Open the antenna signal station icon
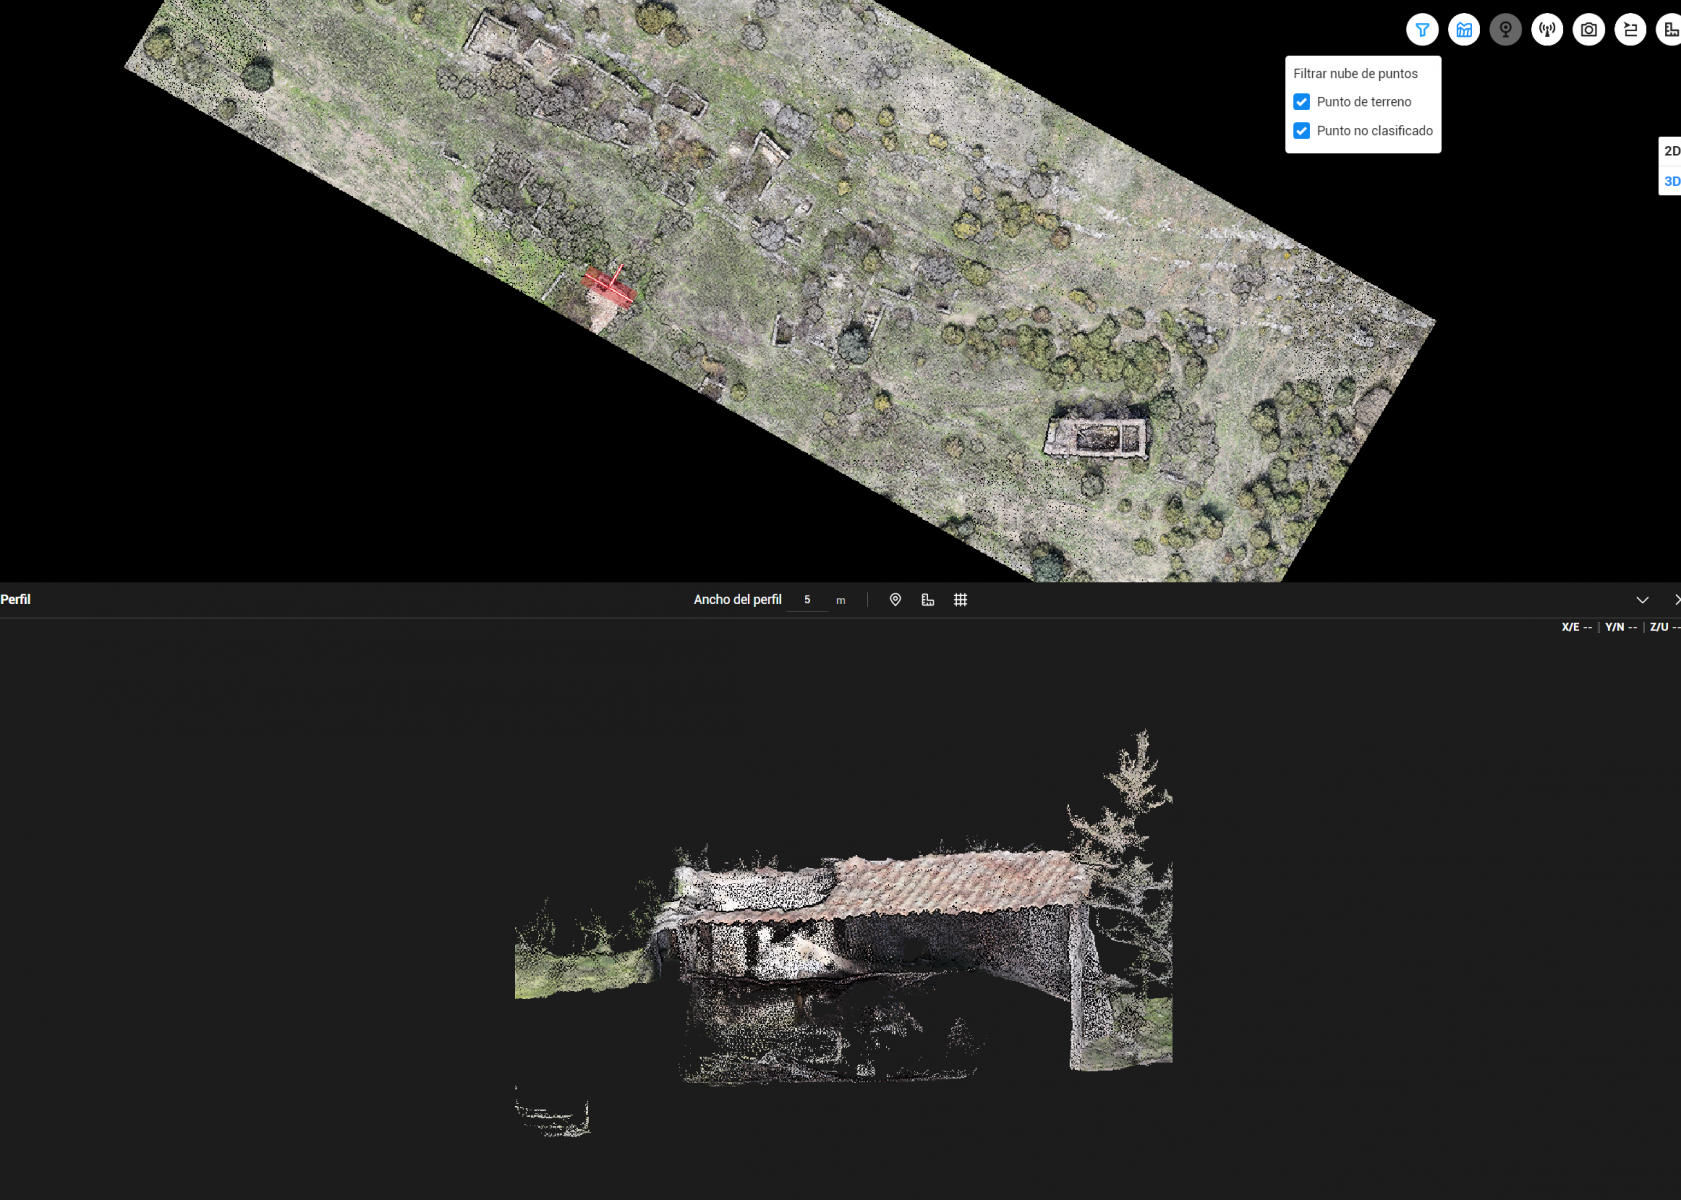 (1547, 30)
